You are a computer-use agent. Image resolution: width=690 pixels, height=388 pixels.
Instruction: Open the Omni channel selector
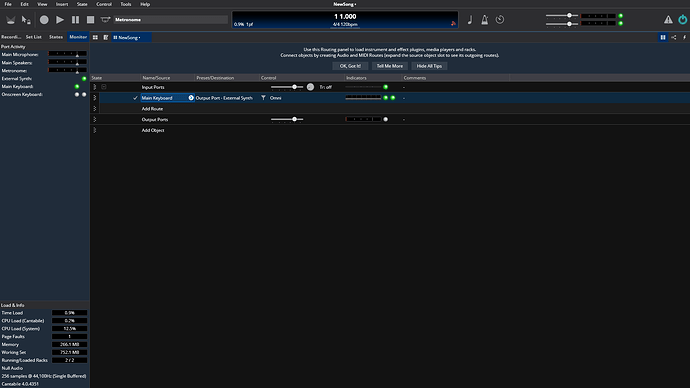point(275,98)
